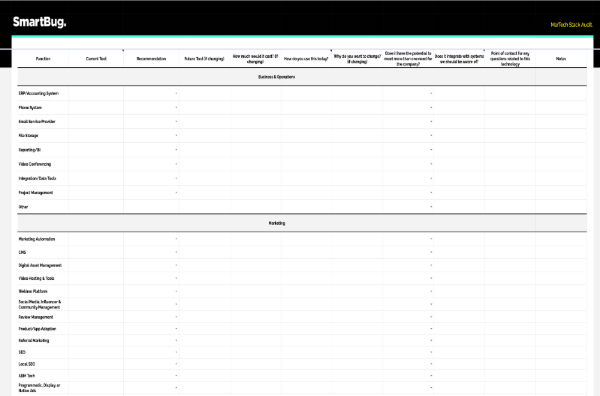The height and width of the screenshot is (396, 600).
Task: Select the Product/App Adoption row label
Action: [38, 329]
